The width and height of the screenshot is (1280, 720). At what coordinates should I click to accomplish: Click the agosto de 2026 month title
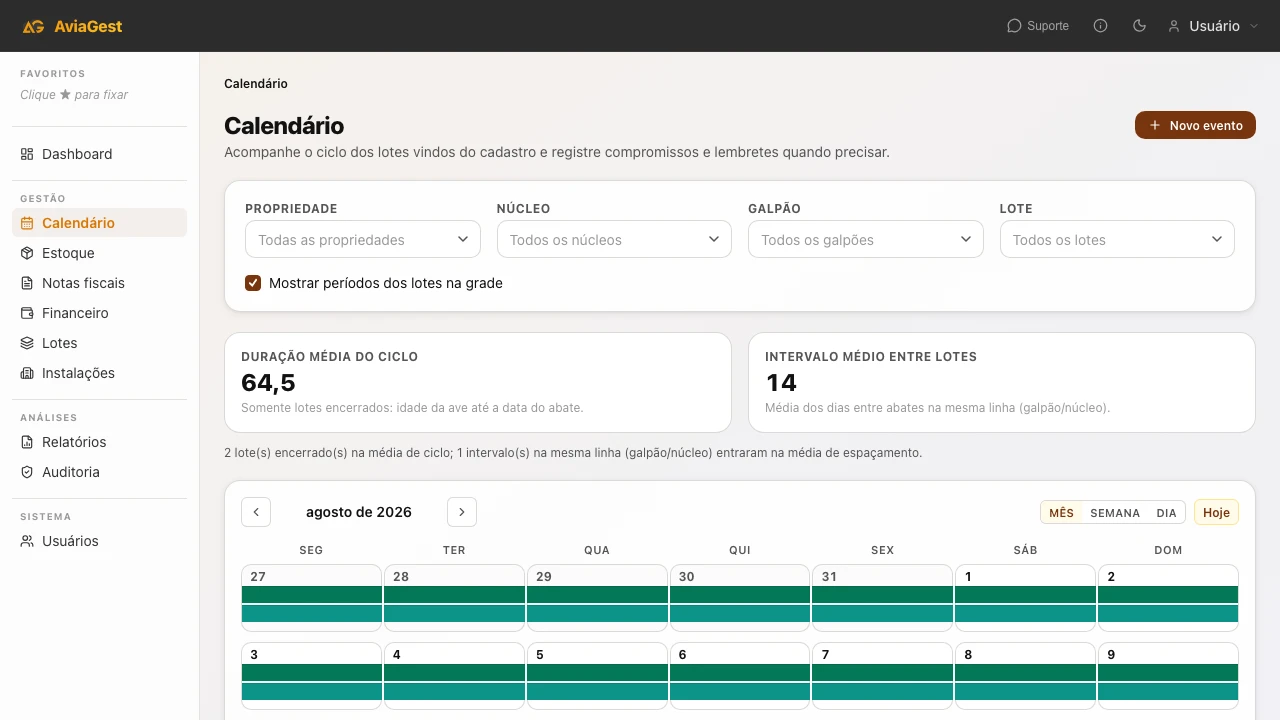359,512
